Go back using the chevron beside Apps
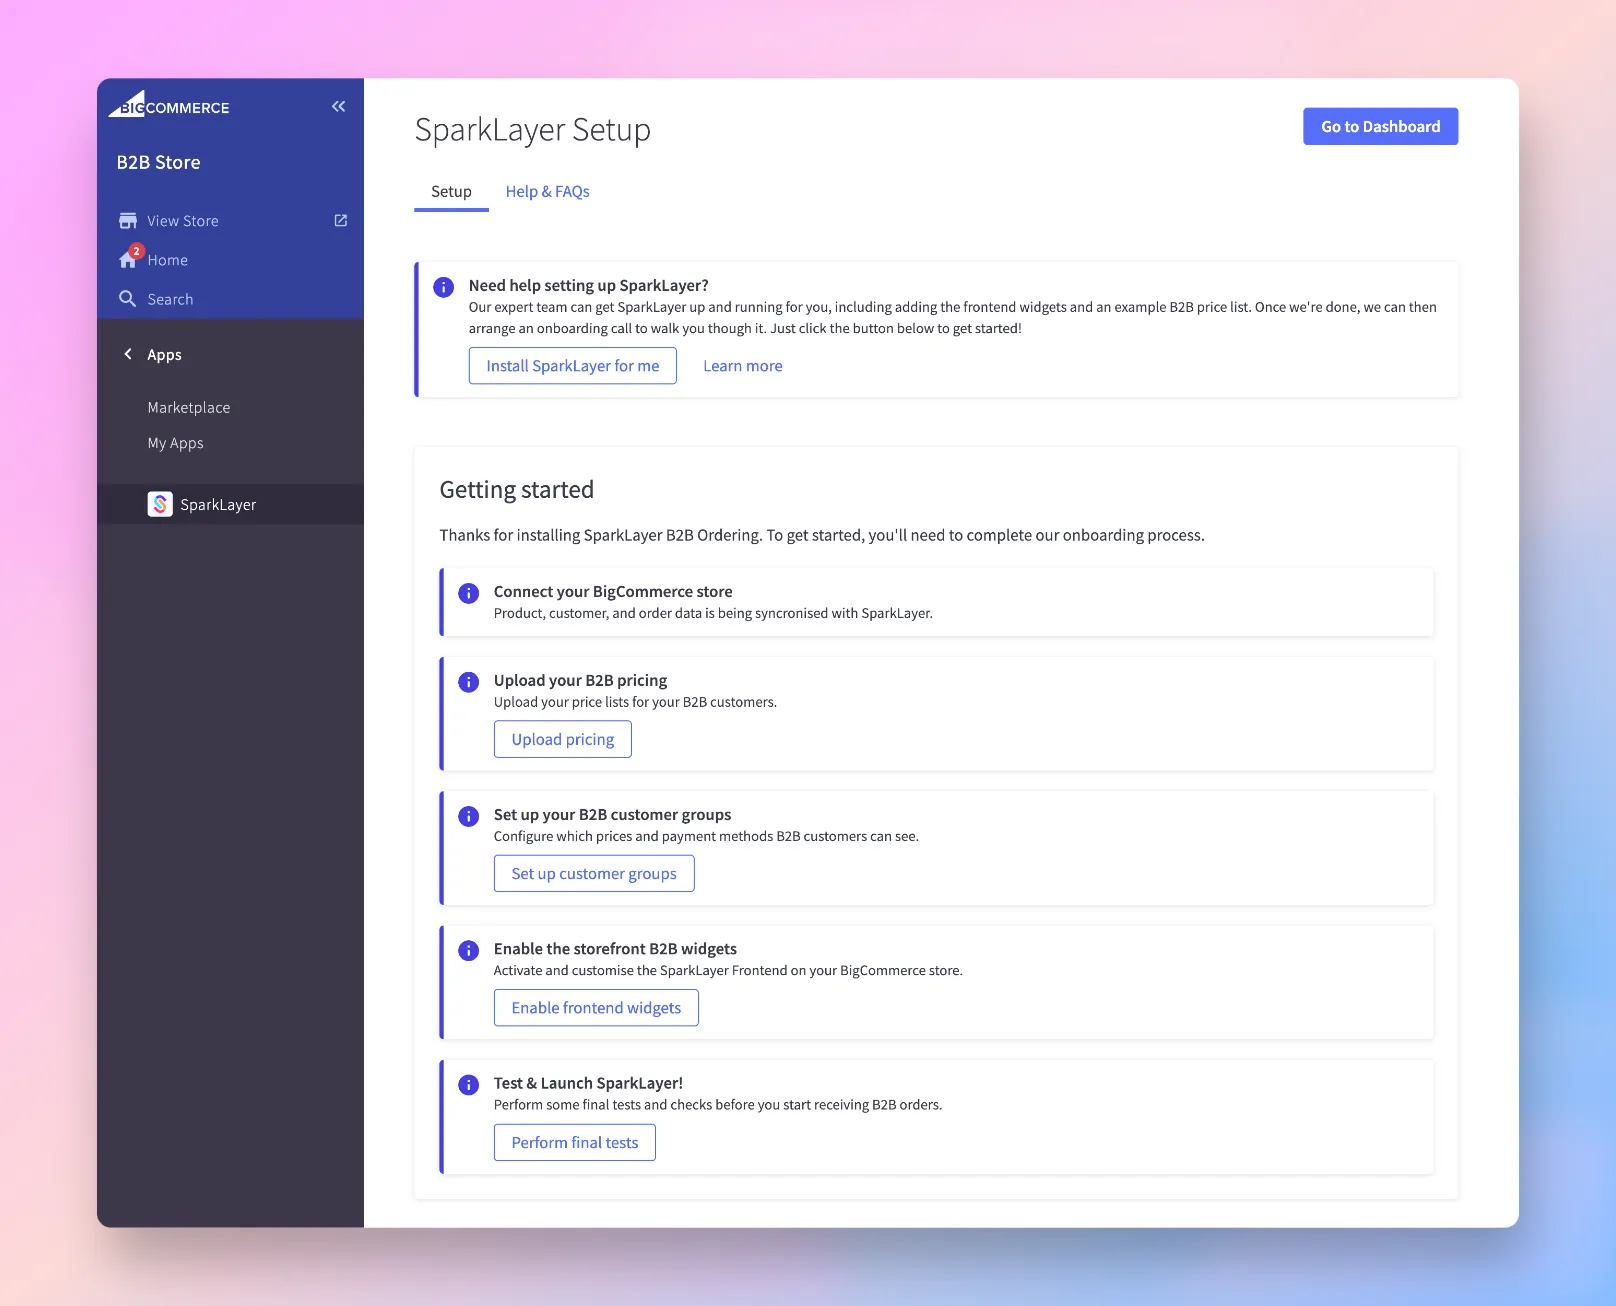The height and width of the screenshot is (1306, 1616). (128, 354)
